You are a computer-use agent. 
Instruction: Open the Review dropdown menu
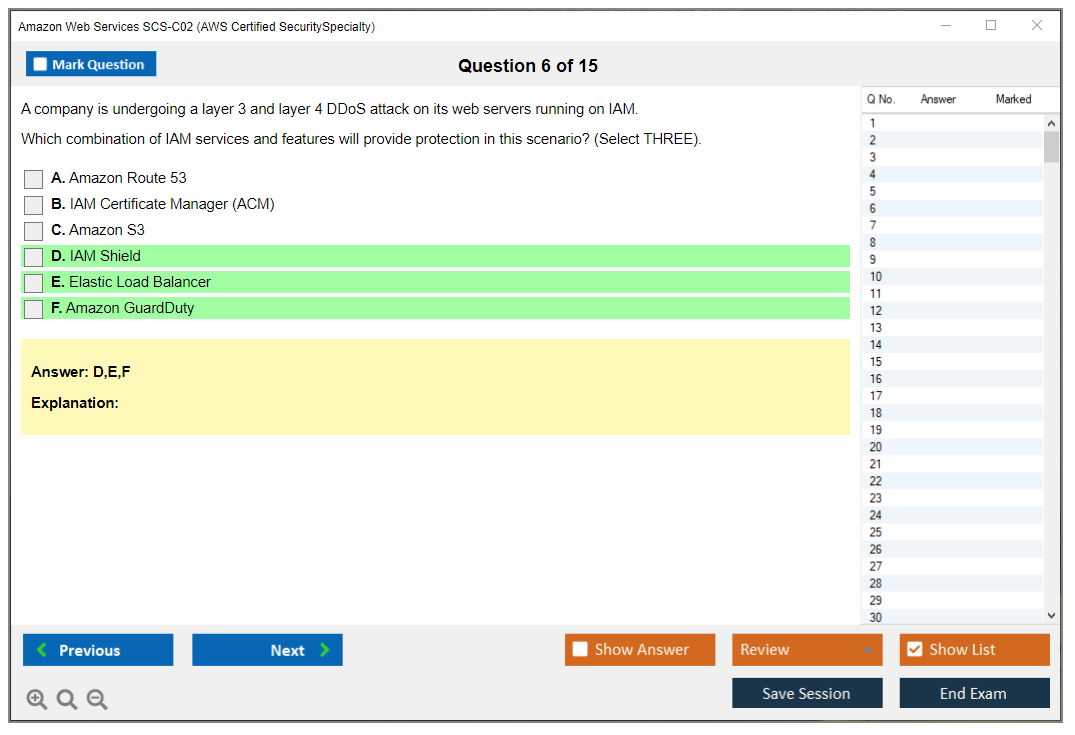tap(806, 650)
